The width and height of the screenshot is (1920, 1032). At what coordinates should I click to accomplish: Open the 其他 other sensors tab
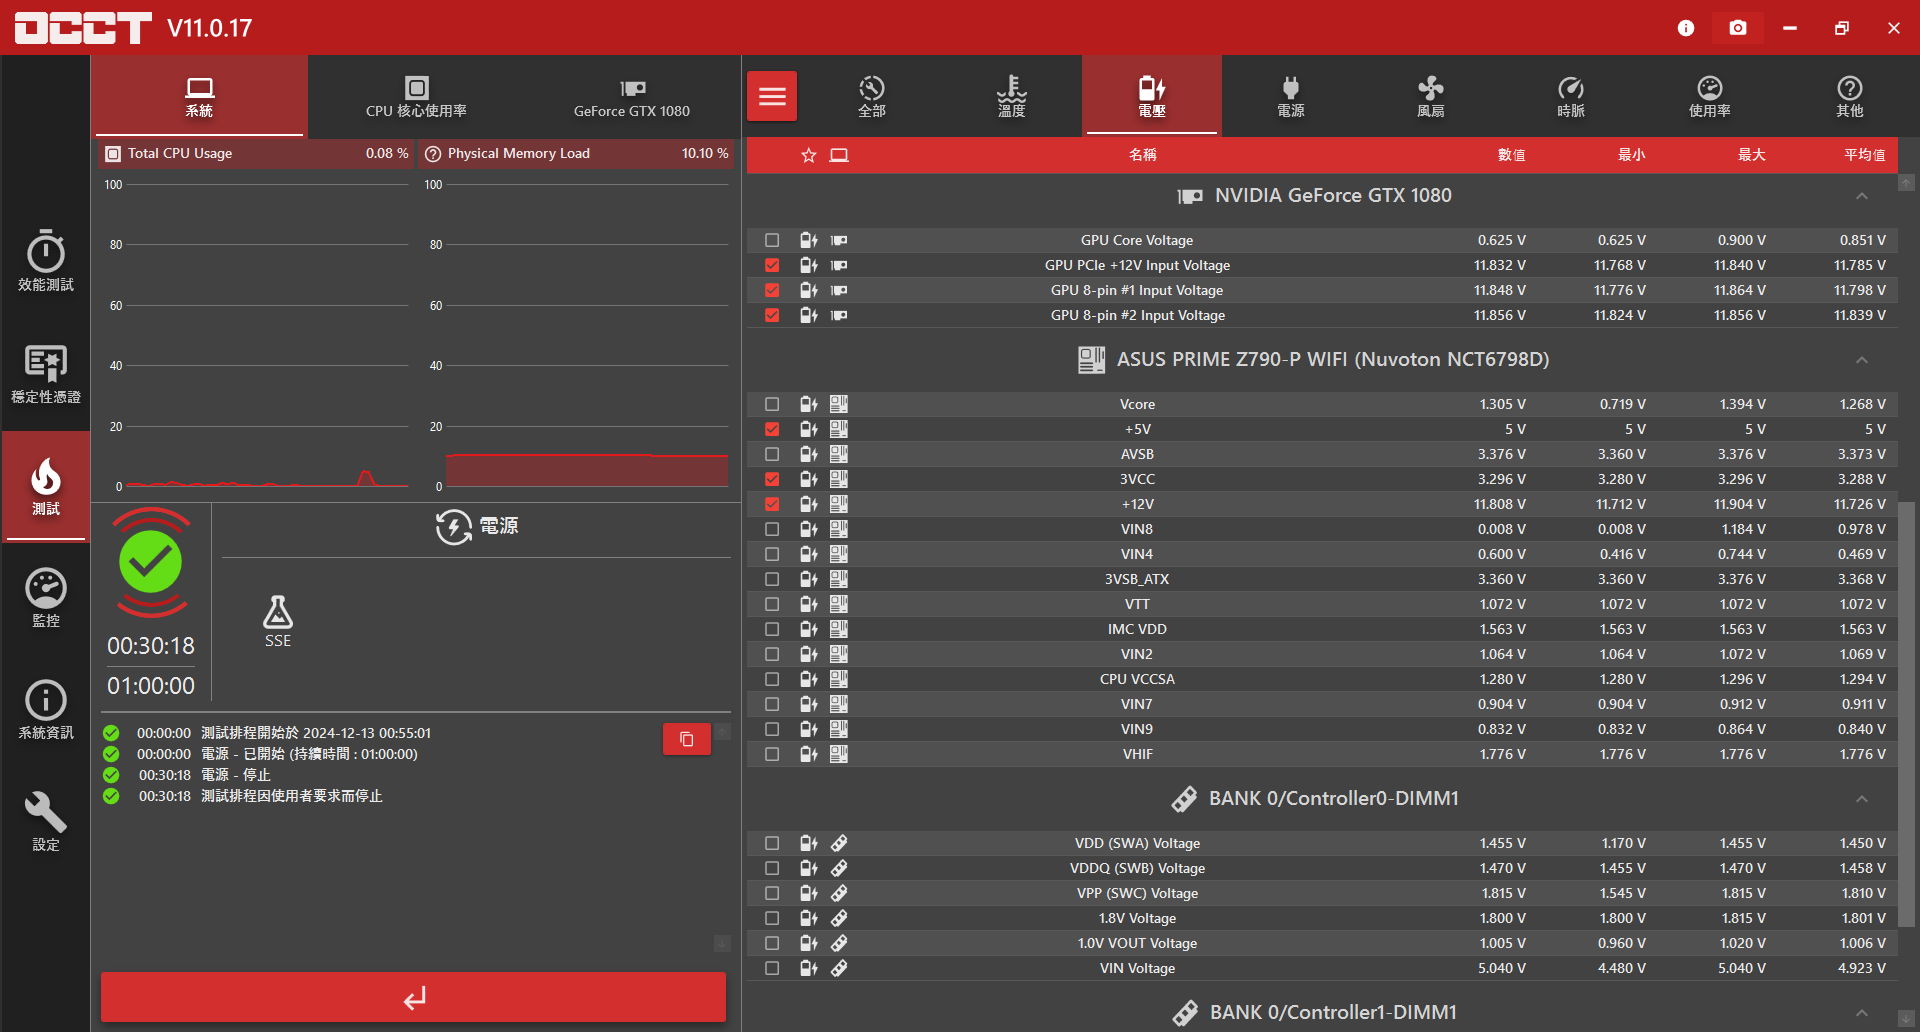pyautogui.click(x=1850, y=96)
